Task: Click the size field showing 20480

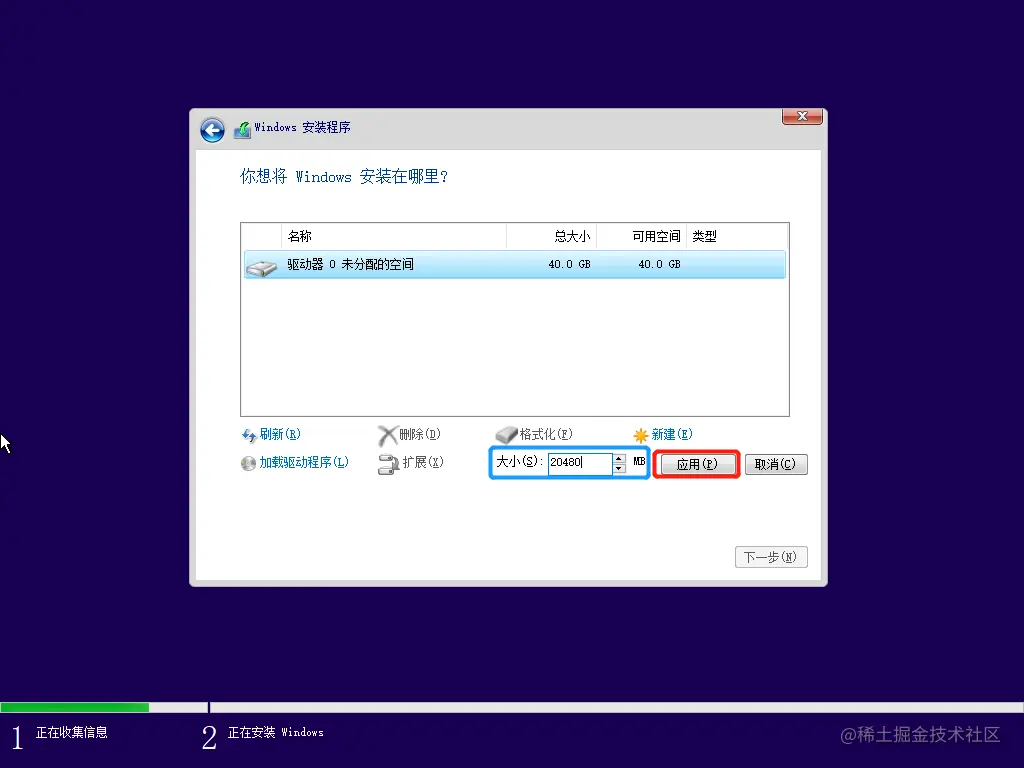Action: (580, 462)
